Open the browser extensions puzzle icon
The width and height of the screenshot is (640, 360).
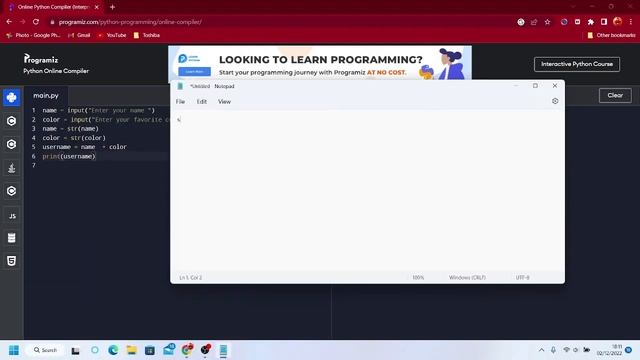pos(591,22)
